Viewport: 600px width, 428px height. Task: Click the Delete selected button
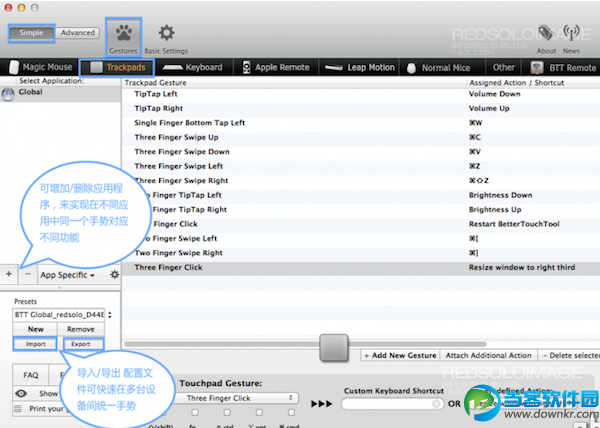point(569,355)
